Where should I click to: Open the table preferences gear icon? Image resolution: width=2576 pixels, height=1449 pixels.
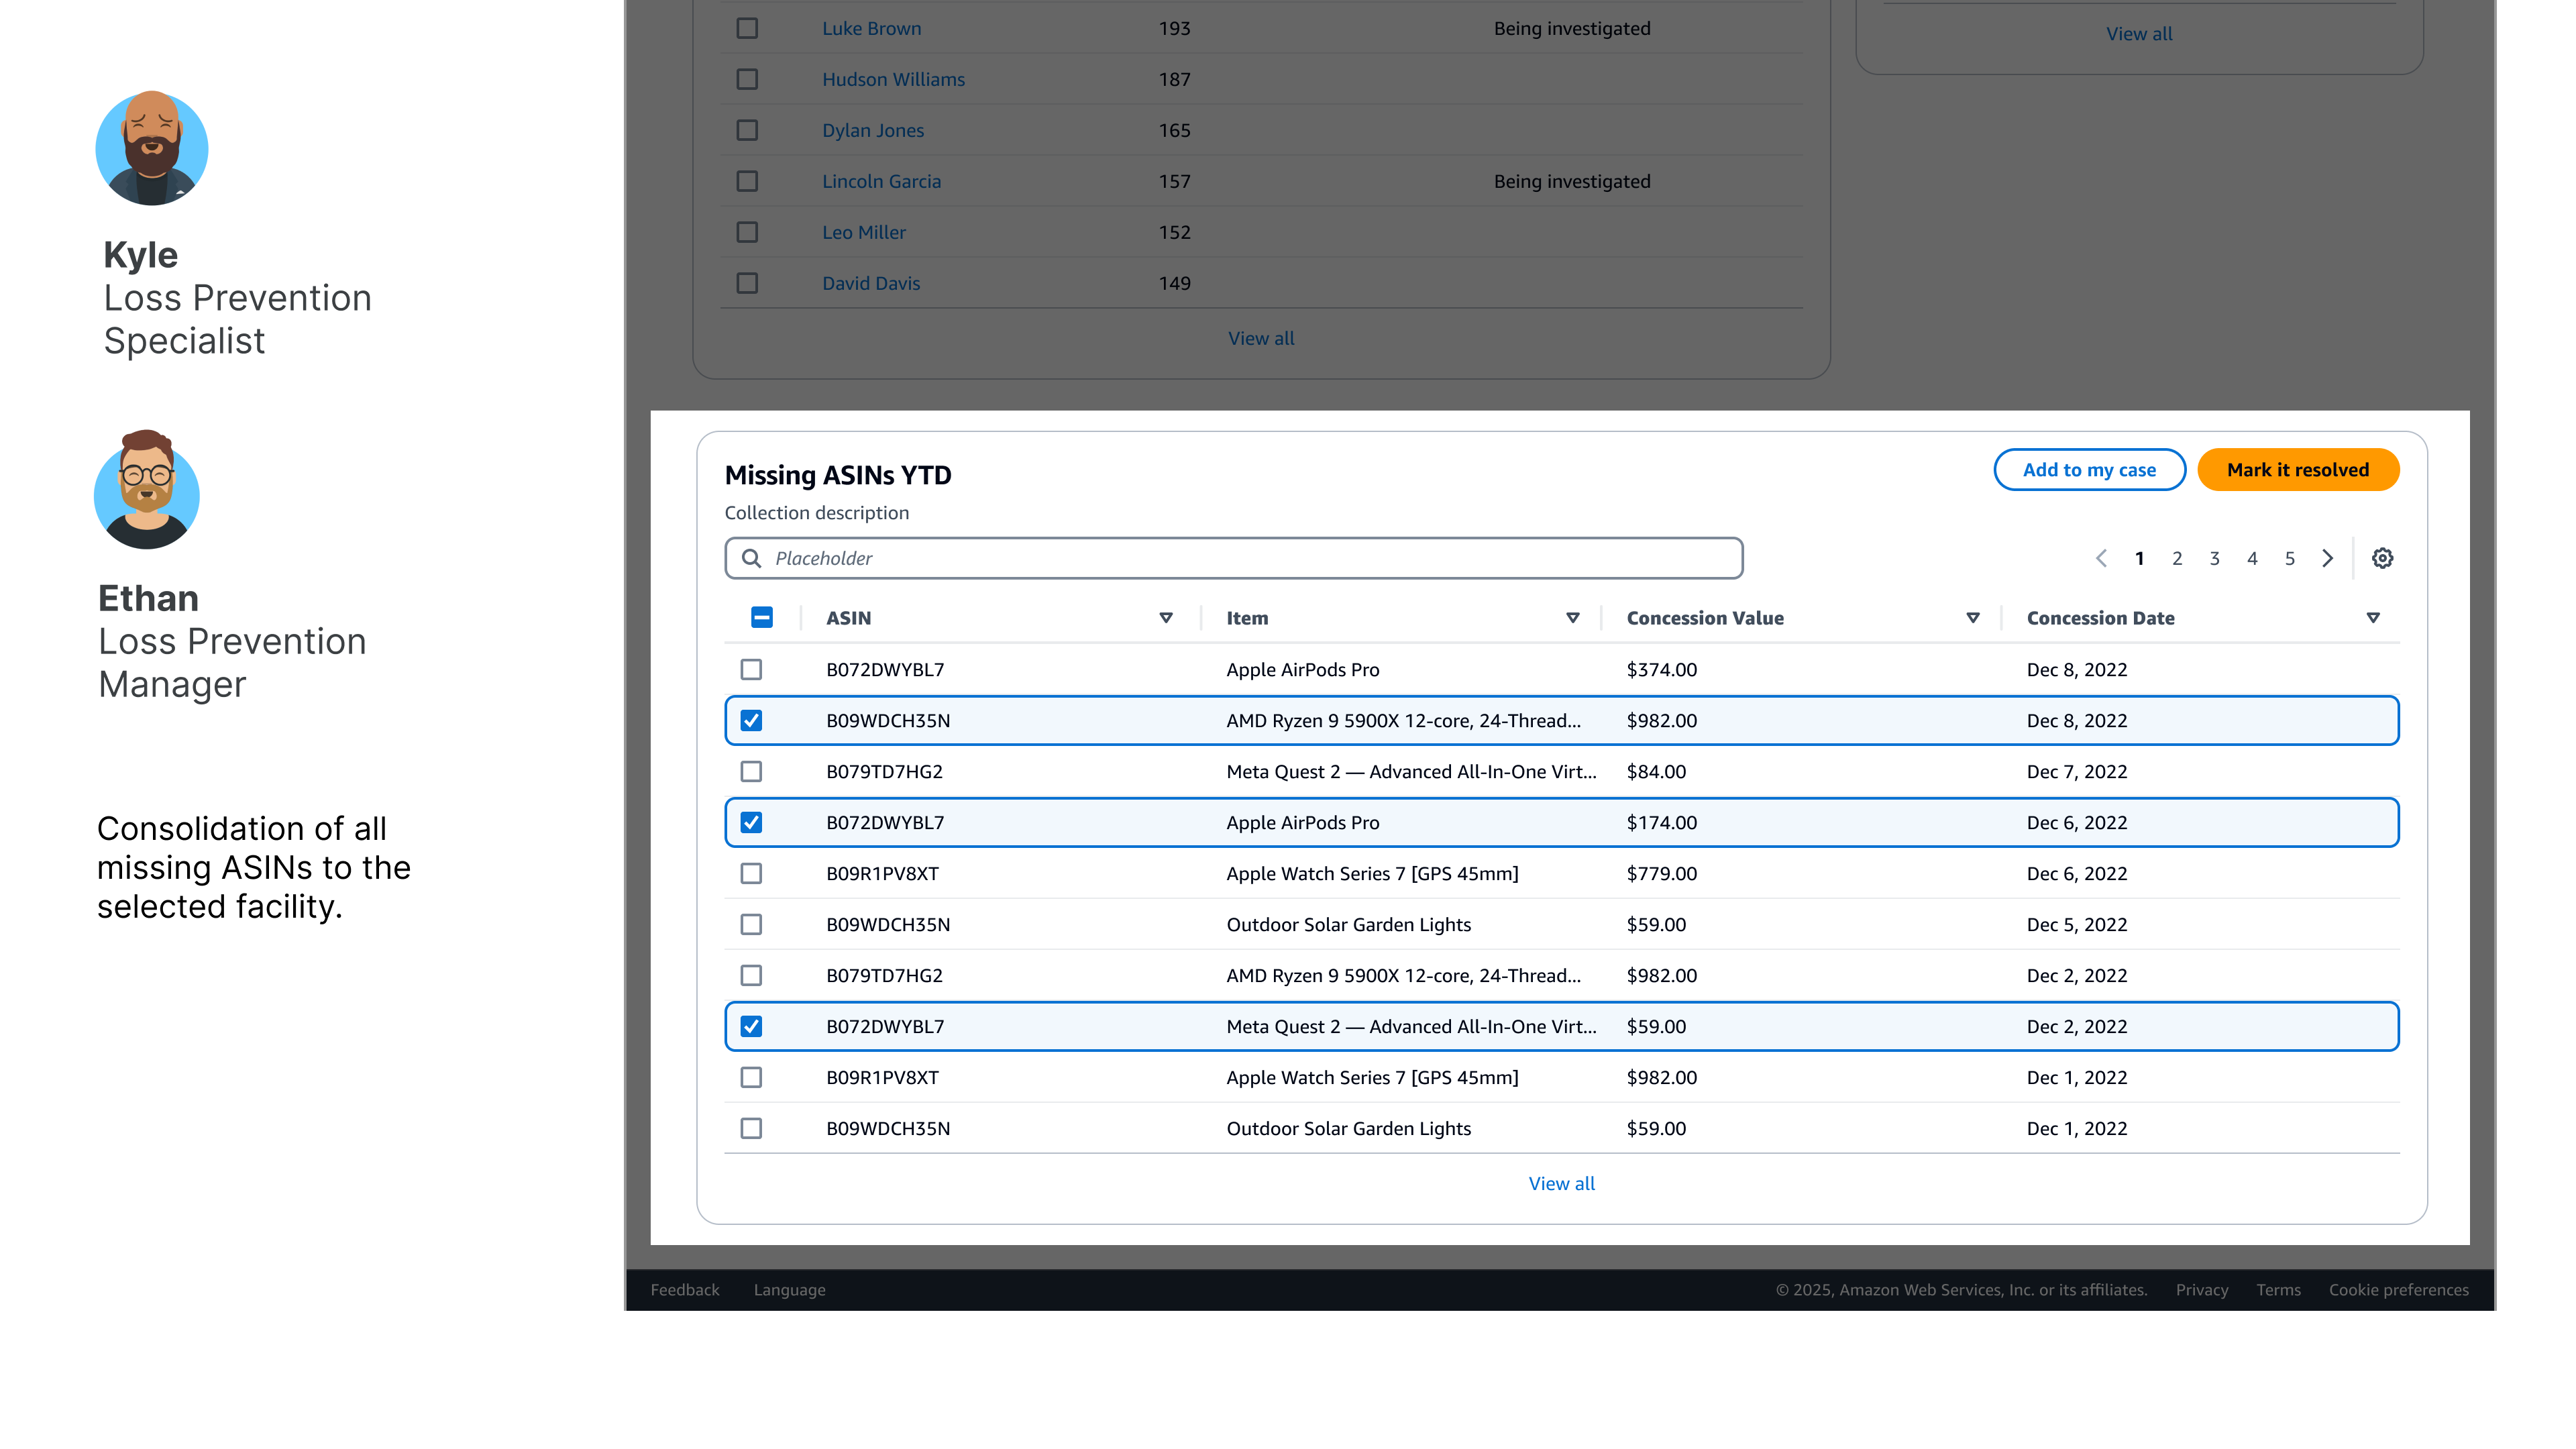click(2382, 558)
